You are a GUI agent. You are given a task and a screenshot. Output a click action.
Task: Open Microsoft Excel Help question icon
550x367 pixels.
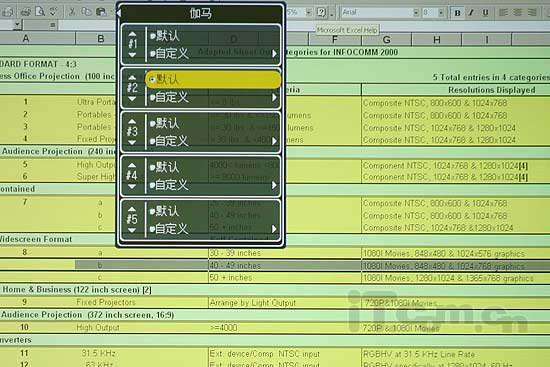[x=321, y=12]
